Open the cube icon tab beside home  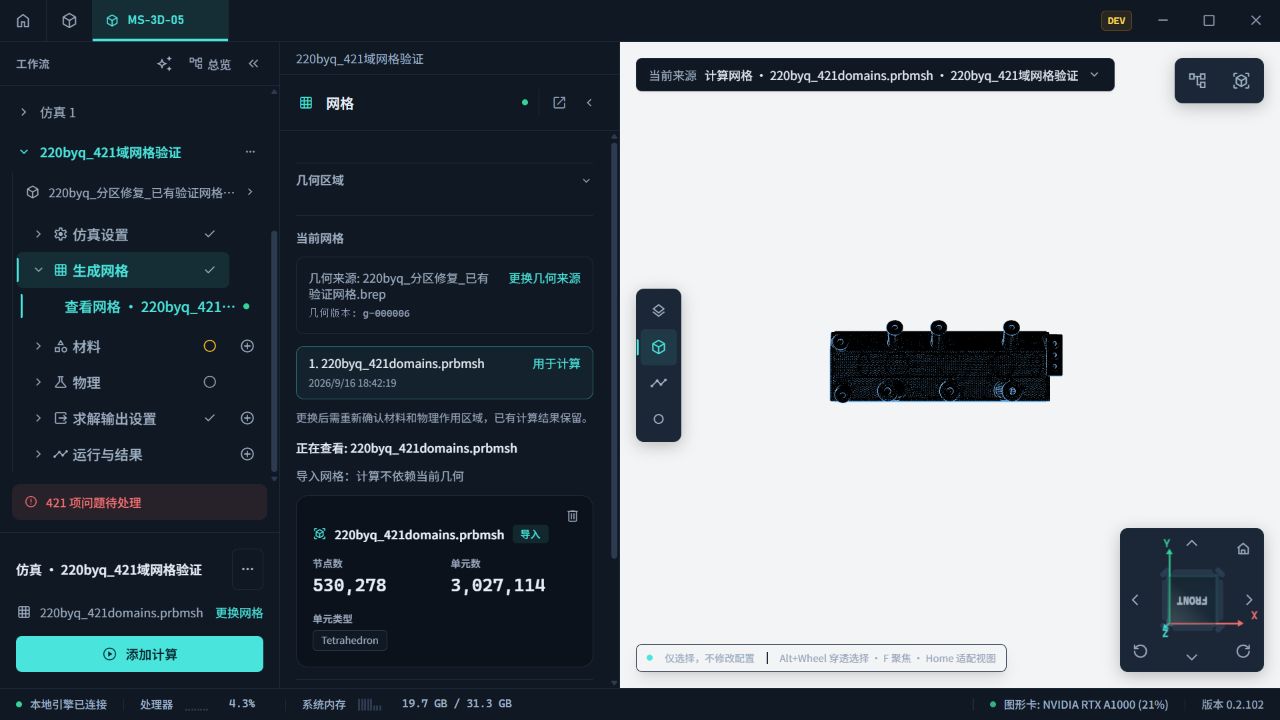(x=69, y=20)
